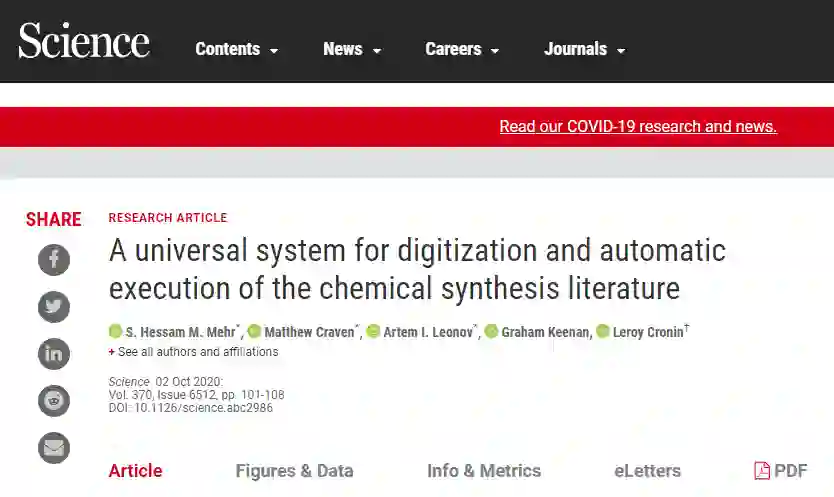The height and width of the screenshot is (497, 834).
Task: View the eLetters tab
Action: coord(647,471)
